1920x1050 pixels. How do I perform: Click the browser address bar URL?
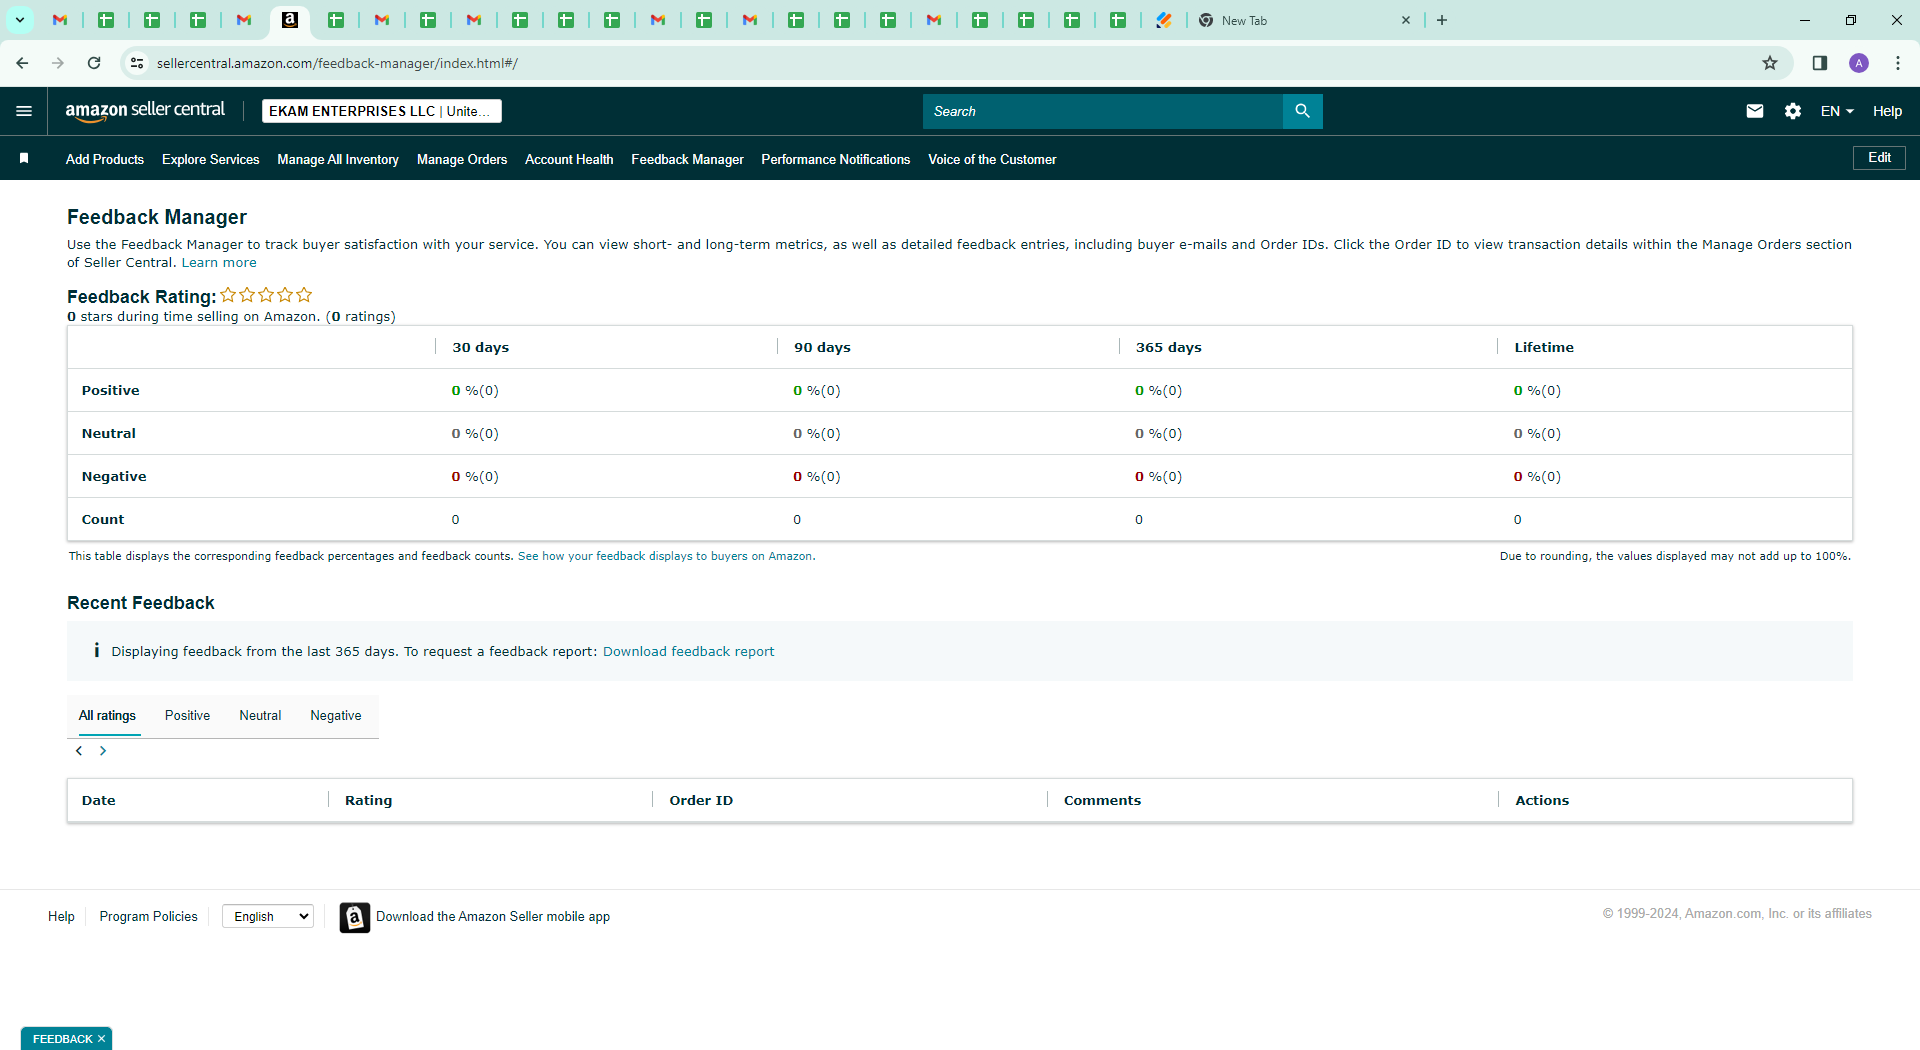point(337,63)
